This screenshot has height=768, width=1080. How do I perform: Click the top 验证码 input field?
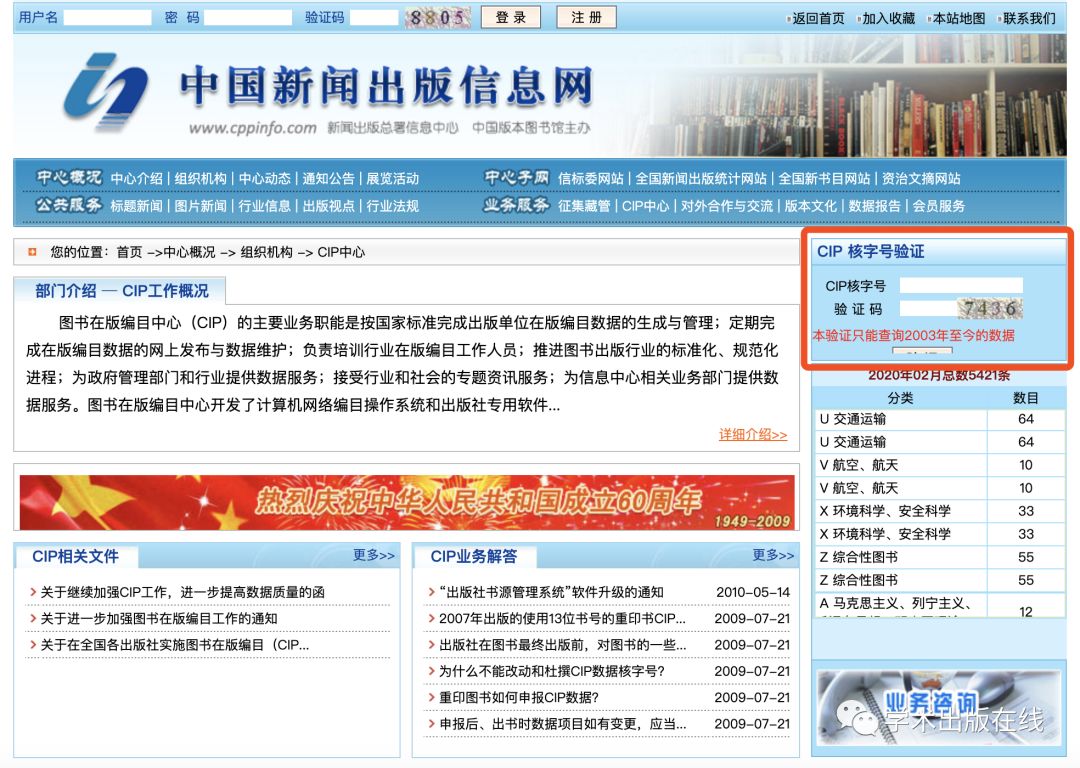tap(374, 18)
